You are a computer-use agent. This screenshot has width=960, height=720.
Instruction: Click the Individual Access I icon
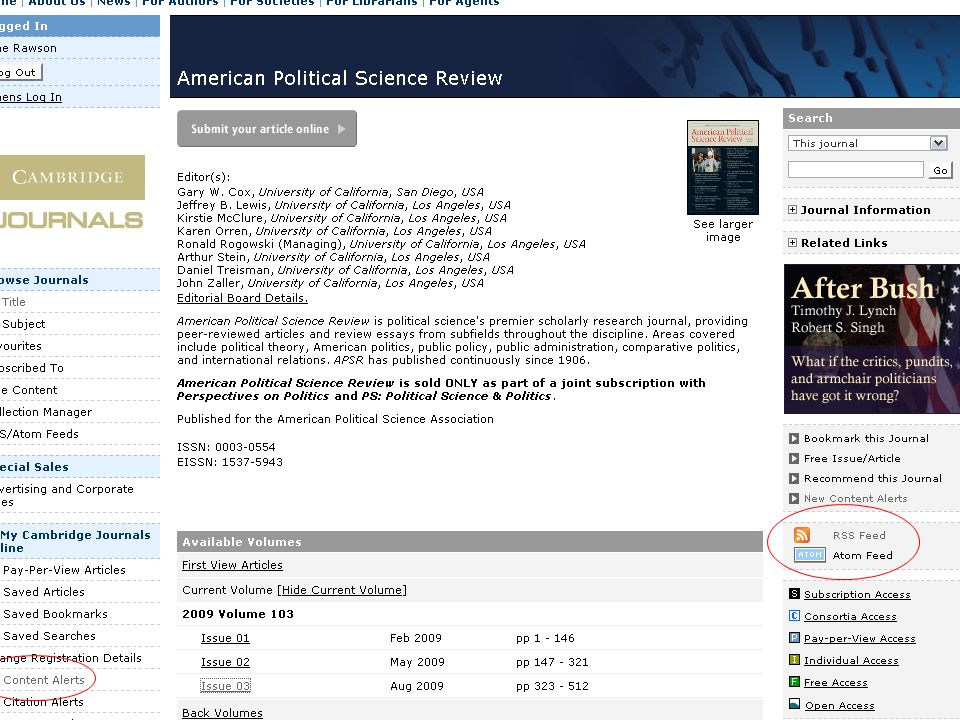pos(794,659)
